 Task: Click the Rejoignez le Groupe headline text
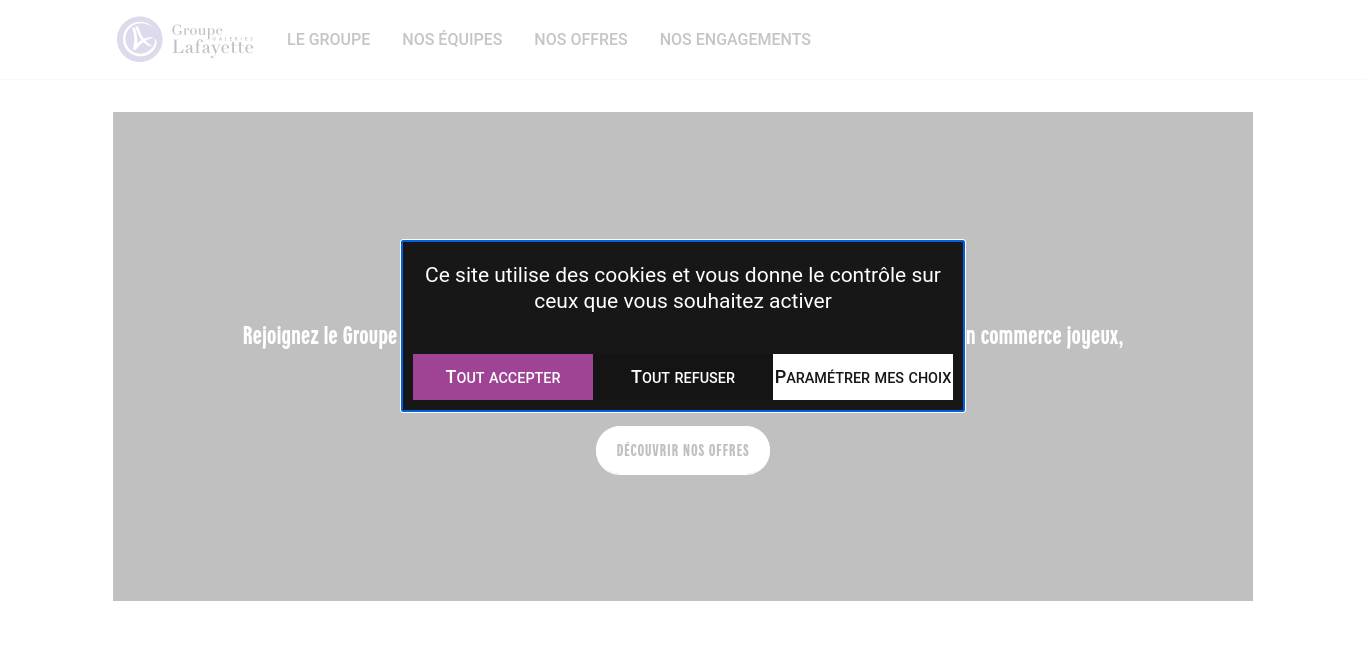[x=683, y=336]
